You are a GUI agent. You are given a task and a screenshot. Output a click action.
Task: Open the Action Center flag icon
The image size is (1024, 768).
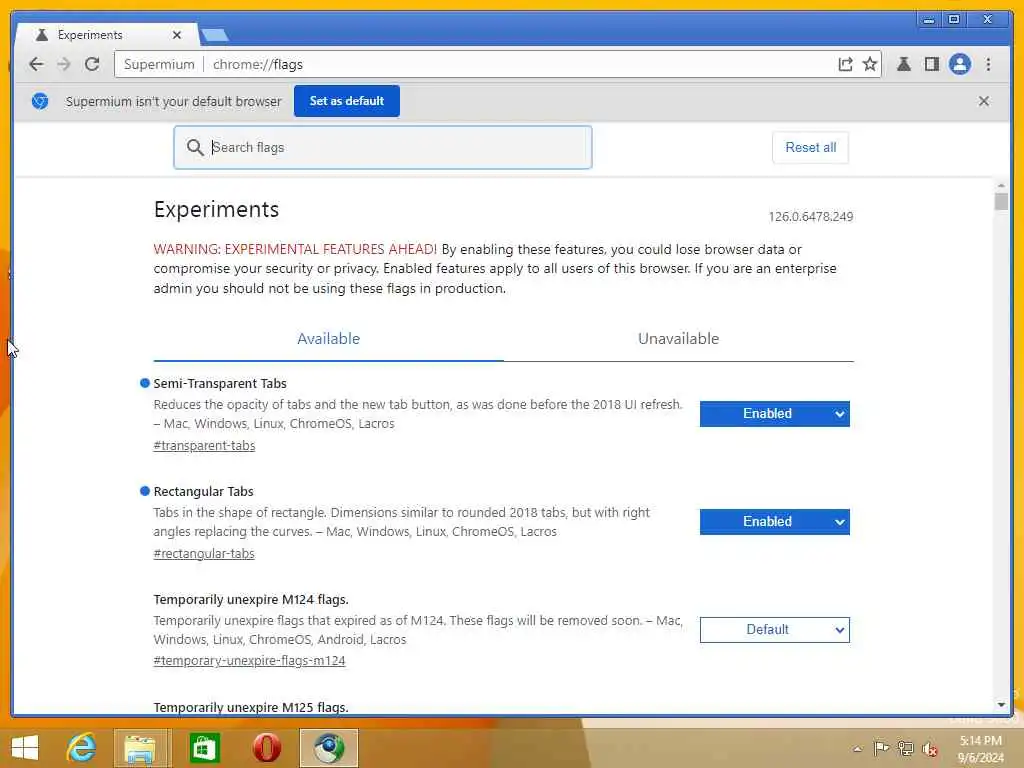[881, 748]
